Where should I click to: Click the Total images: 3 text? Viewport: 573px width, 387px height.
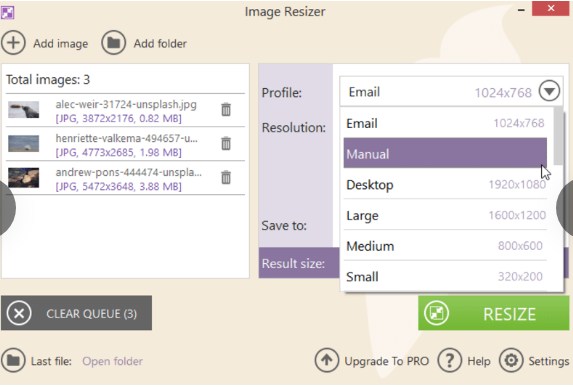coord(48,80)
